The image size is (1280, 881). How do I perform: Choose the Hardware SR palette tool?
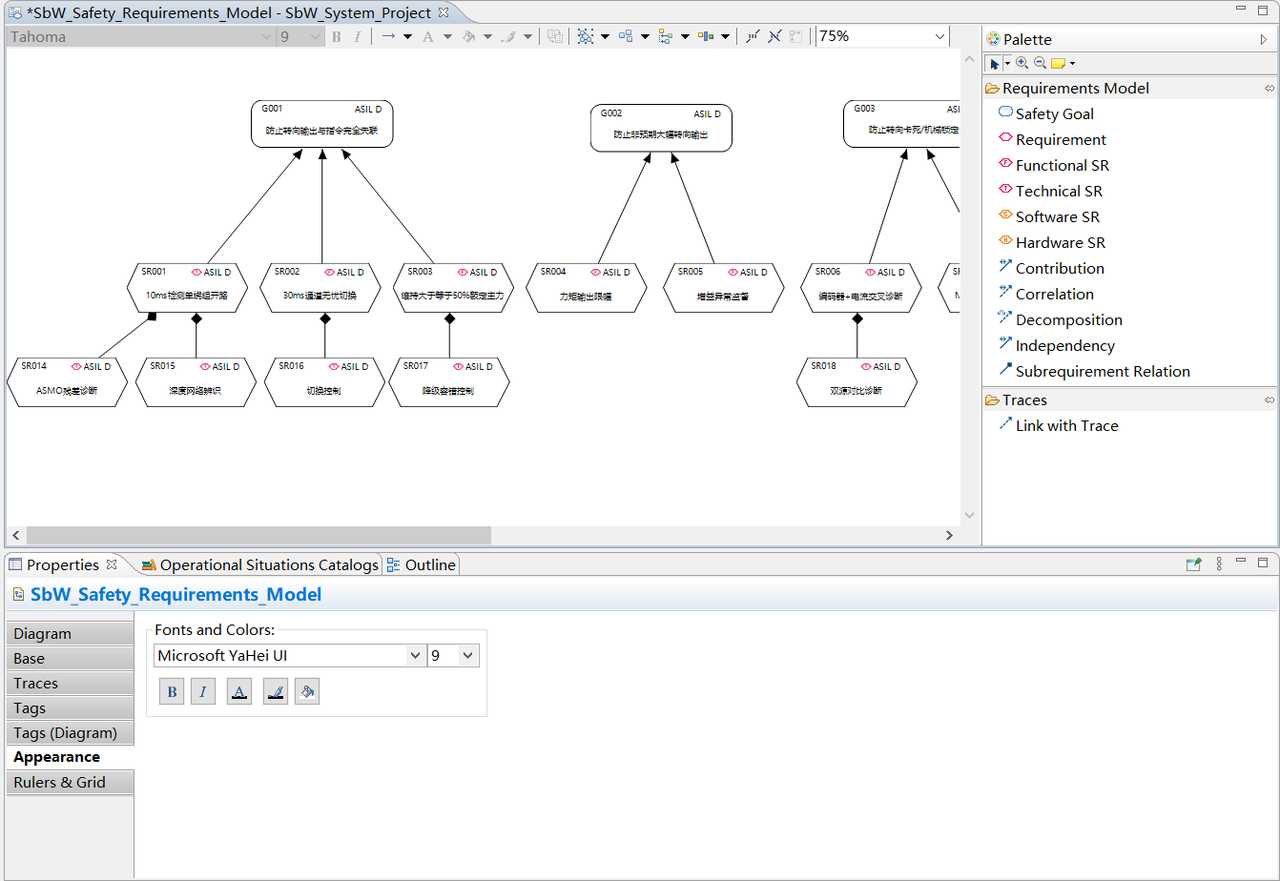[x=1052, y=242]
